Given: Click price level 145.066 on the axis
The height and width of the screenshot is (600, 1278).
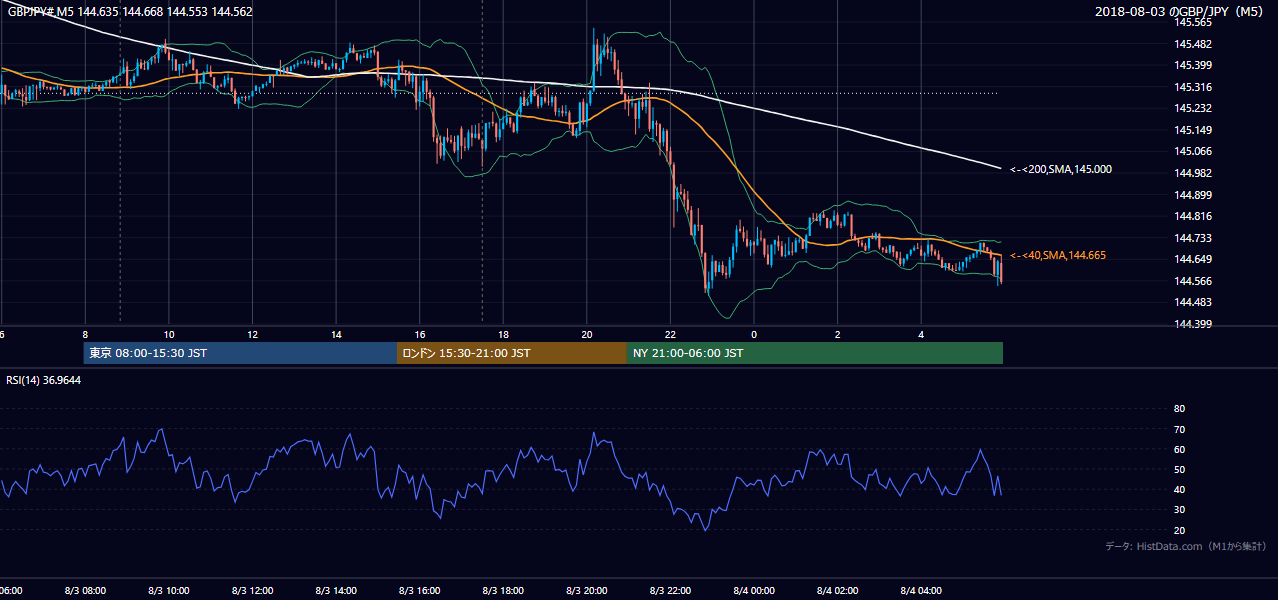Looking at the screenshot, I should tap(1192, 151).
